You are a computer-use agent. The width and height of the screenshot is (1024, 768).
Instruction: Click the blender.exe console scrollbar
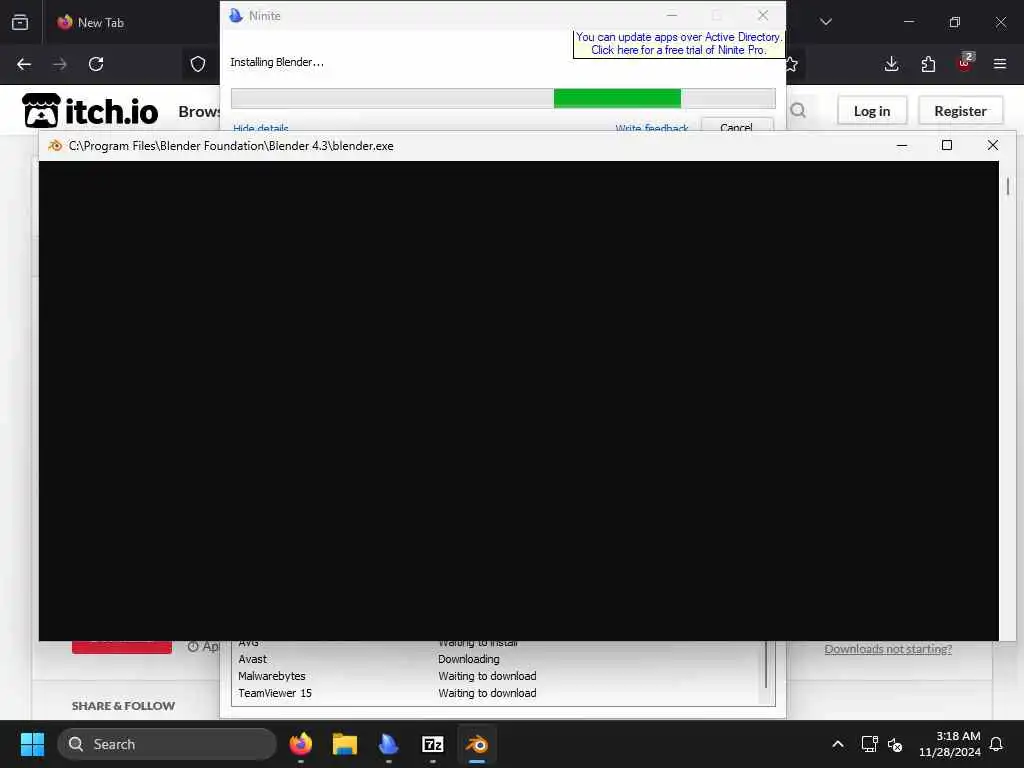(x=1008, y=187)
